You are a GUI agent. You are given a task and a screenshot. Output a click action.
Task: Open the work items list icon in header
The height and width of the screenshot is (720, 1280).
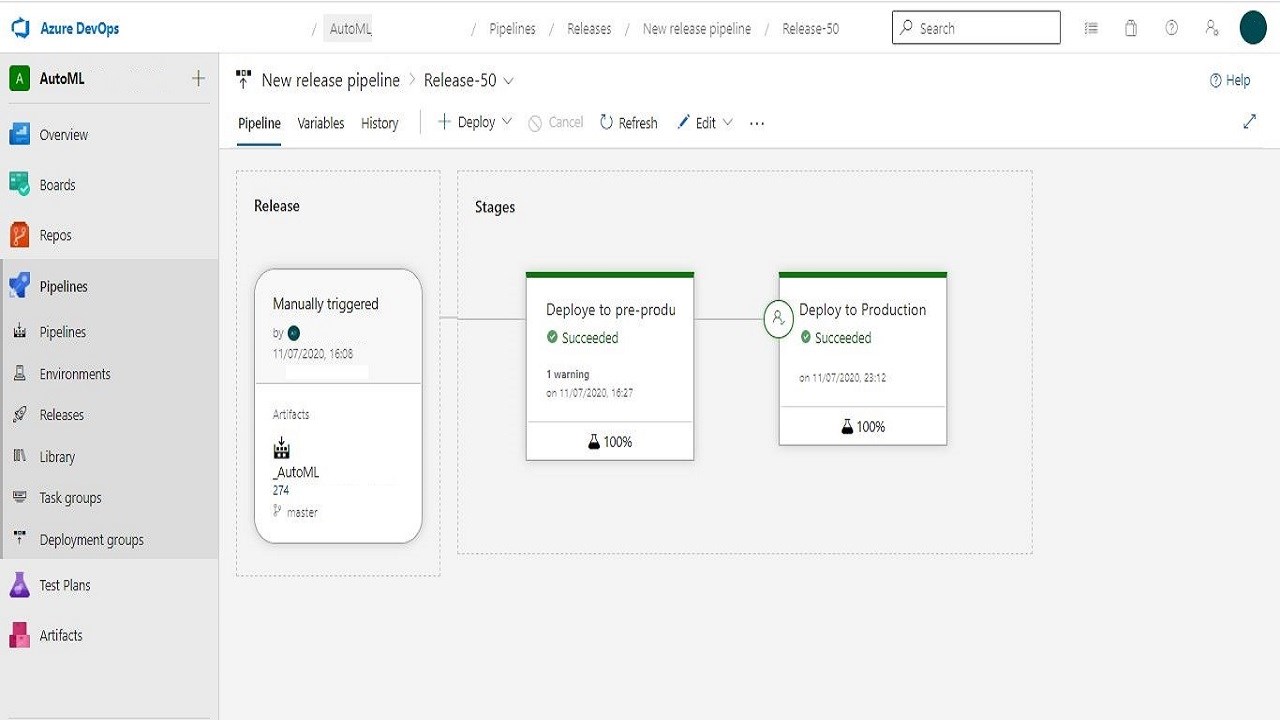tap(1091, 28)
